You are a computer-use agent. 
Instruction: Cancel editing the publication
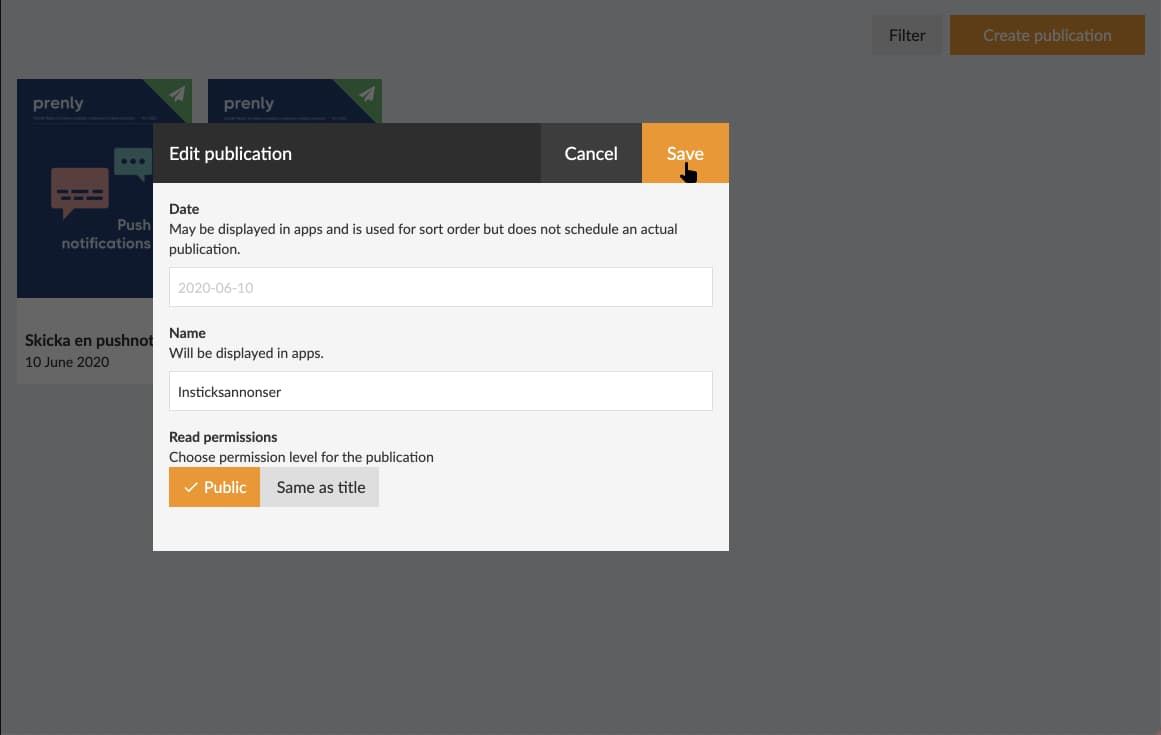click(591, 153)
